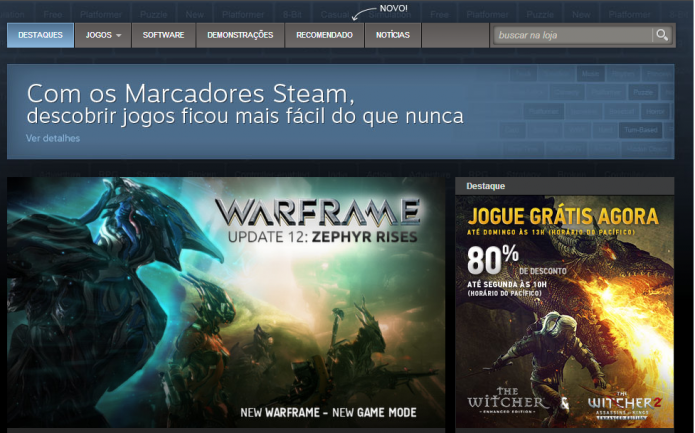Image resolution: width=695 pixels, height=433 pixels.
Task: Click 'New Warframe - New Game Mode' caption
Action: tap(328, 413)
